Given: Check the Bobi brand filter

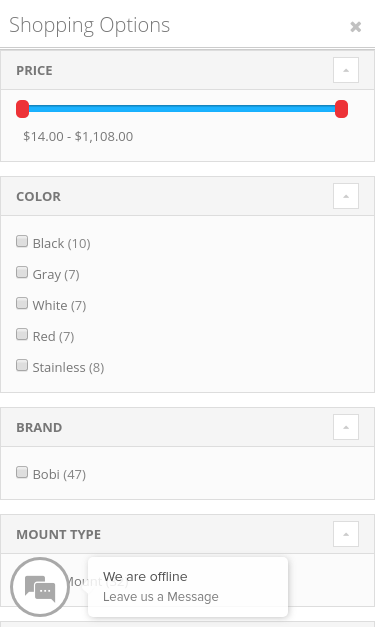Looking at the screenshot, I should click(22, 472).
